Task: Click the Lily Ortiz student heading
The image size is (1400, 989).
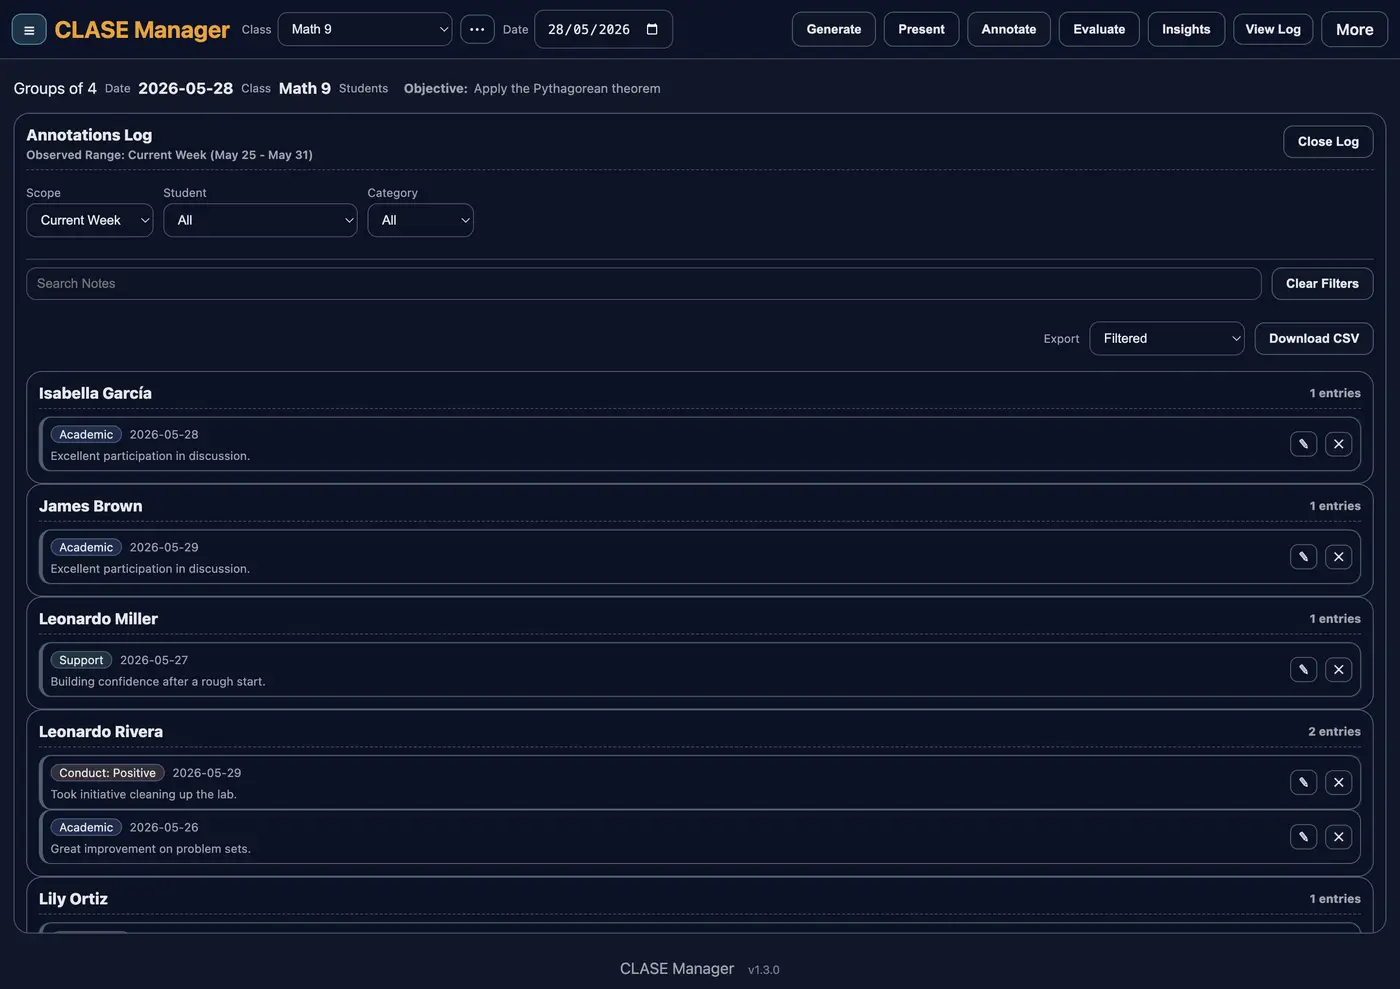Action: (x=73, y=899)
